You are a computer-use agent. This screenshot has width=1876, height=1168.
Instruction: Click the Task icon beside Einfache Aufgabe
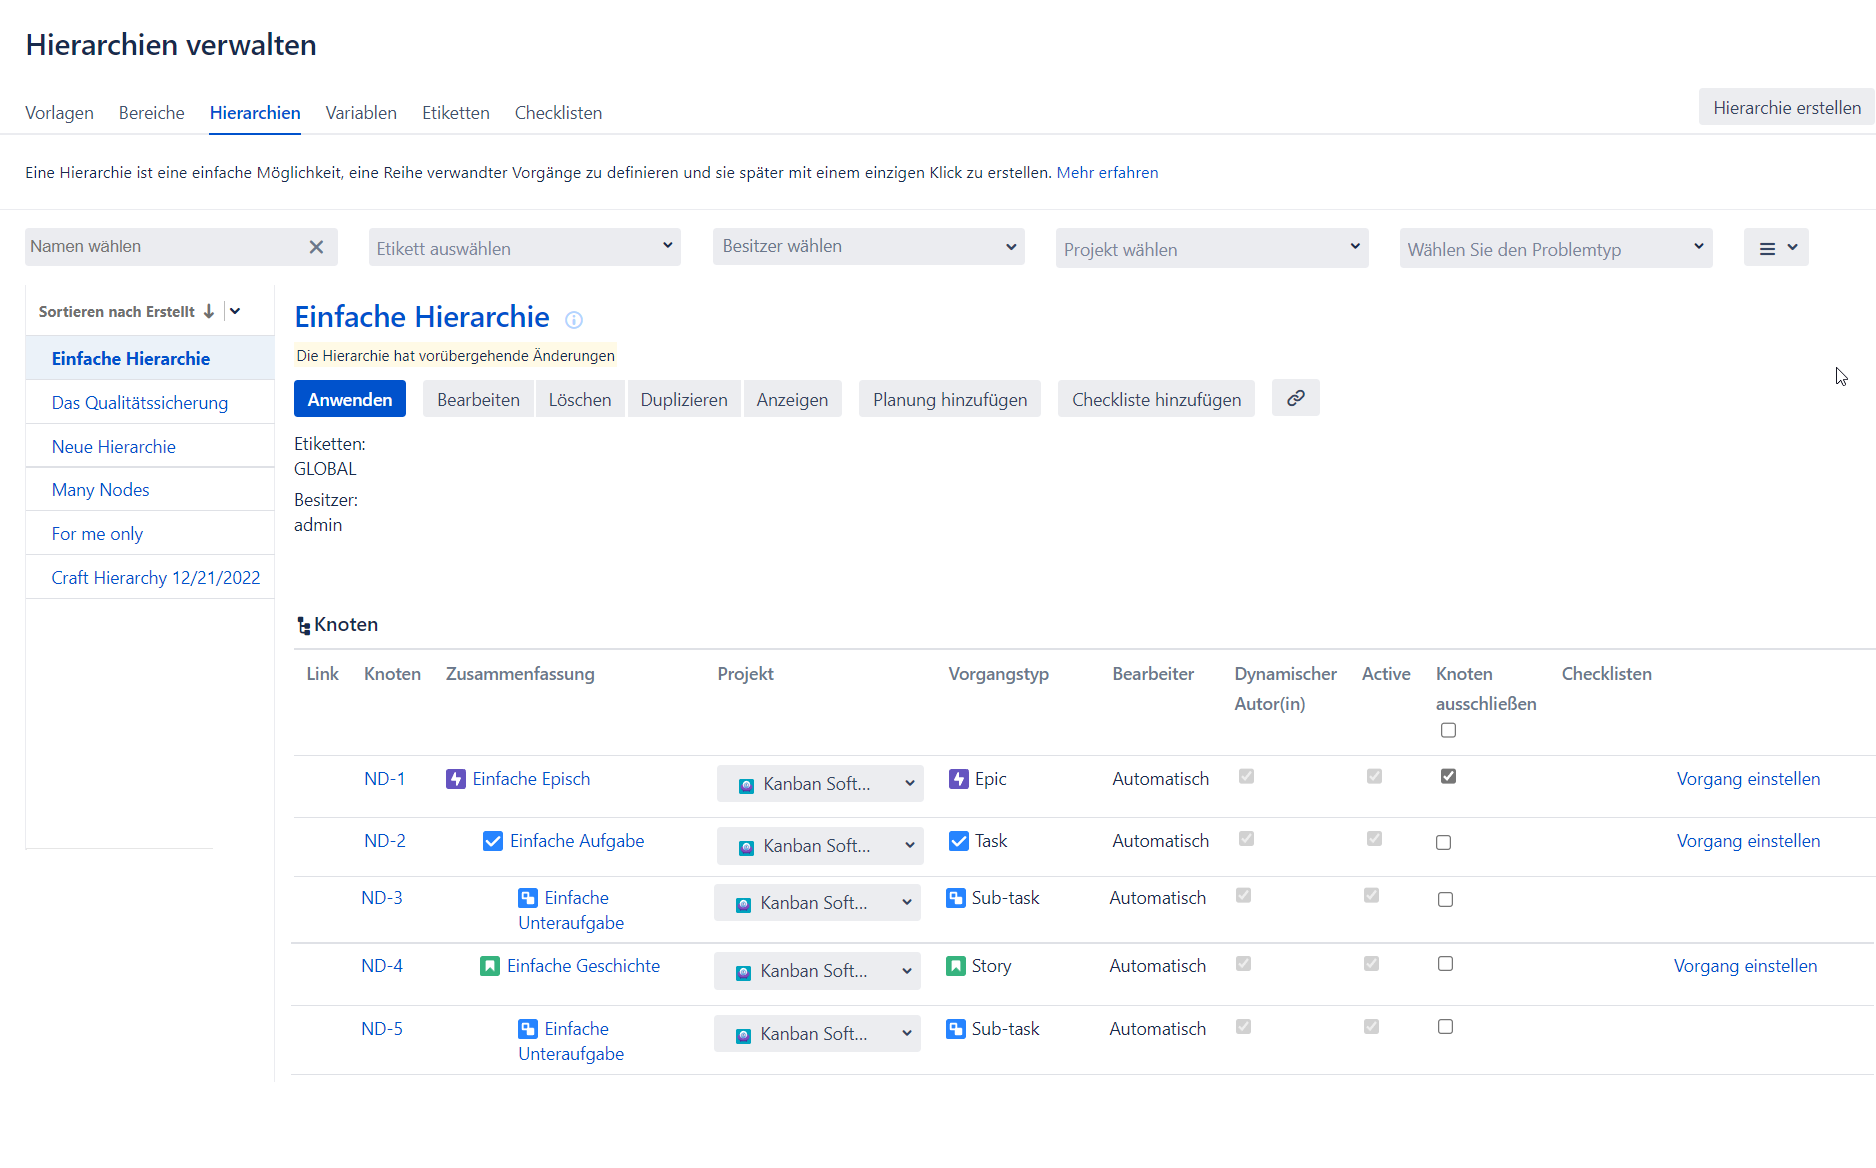click(x=492, y=841)
